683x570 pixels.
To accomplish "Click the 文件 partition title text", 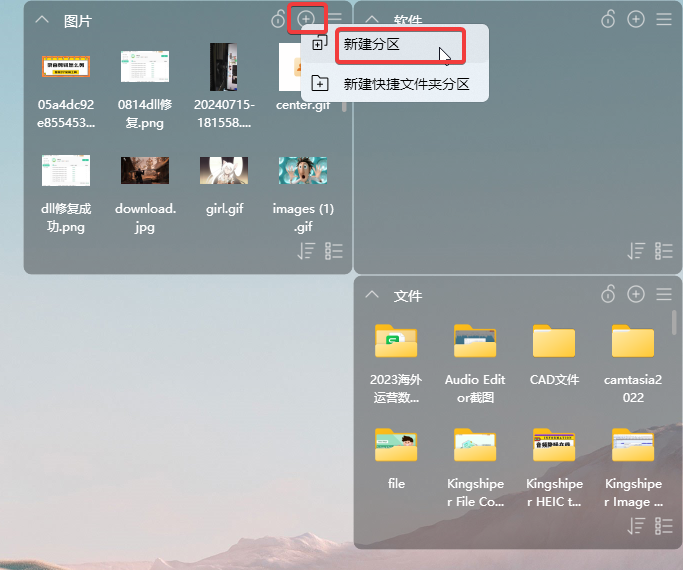I will point(408,296).
